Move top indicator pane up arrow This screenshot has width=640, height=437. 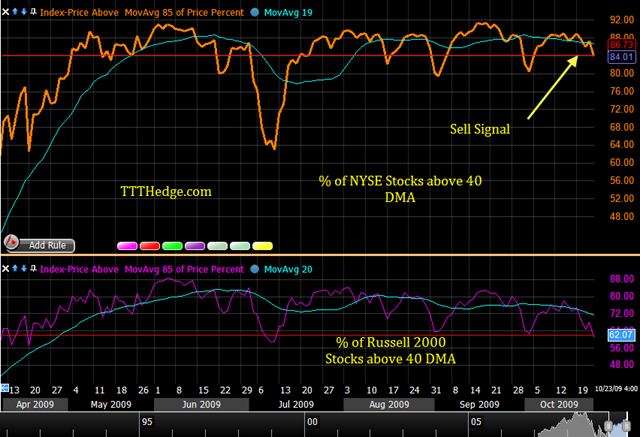click(15, 11)
